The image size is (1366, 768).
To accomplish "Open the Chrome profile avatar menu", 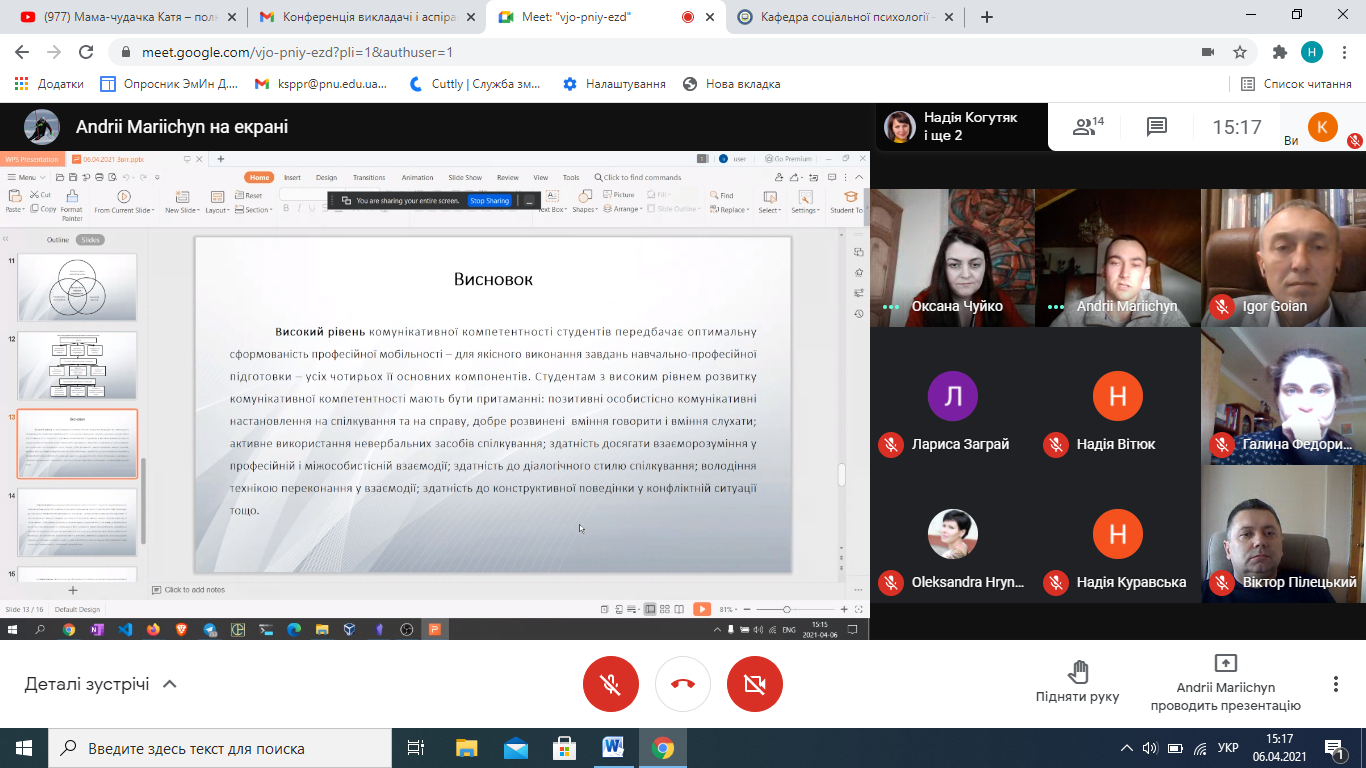I will point(1312,52).
